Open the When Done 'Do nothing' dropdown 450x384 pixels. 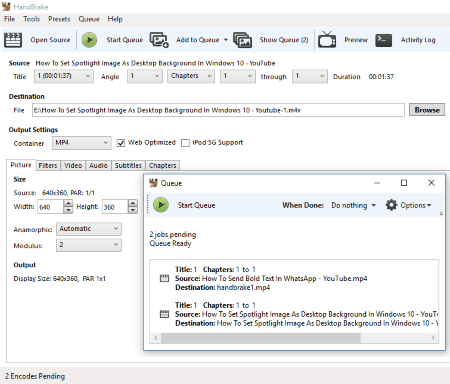pos(353,205)
